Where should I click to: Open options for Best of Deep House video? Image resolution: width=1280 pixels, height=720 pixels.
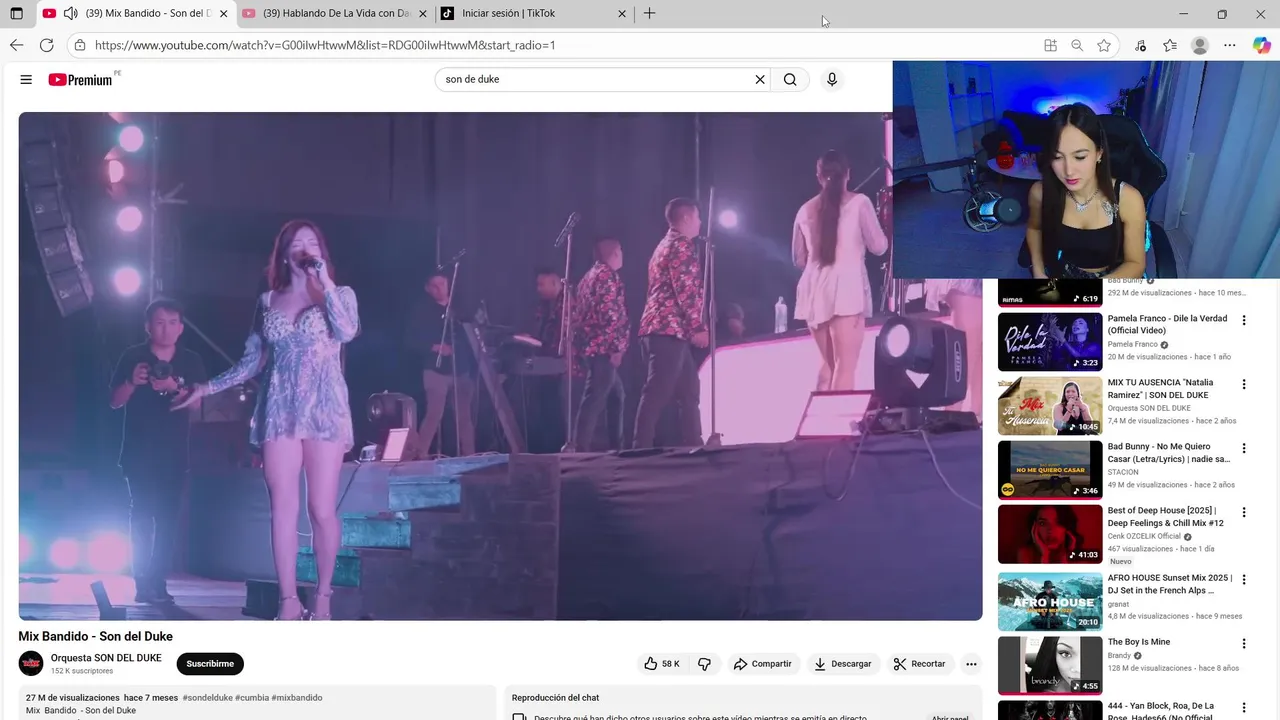pyautogui.click(x=1244, y=512)
